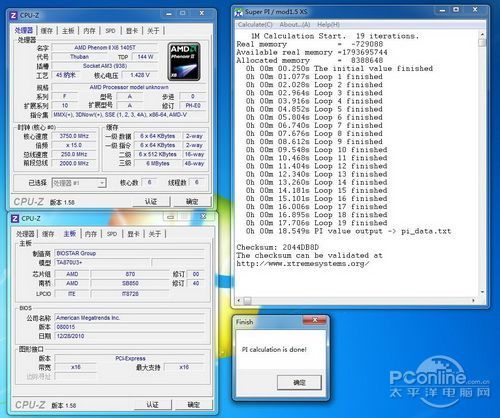500x418 pixels.
Task: Click the Super PI horizontal scrollbar
Action: pos(356,301)
